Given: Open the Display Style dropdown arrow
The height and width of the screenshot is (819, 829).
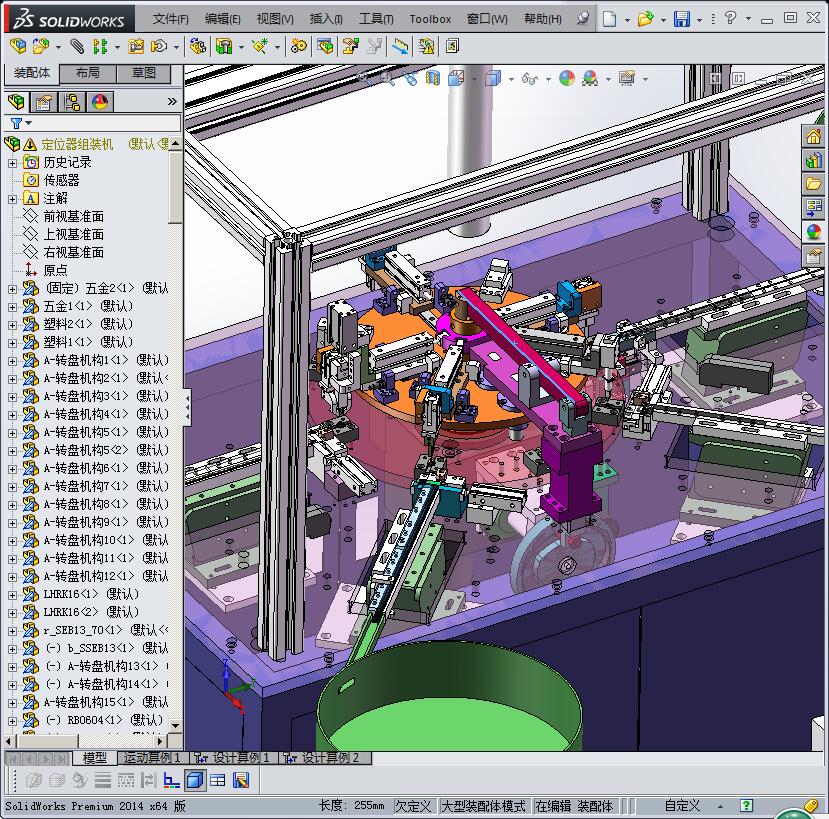Looking at the screenshot, I should click(511, 79).
